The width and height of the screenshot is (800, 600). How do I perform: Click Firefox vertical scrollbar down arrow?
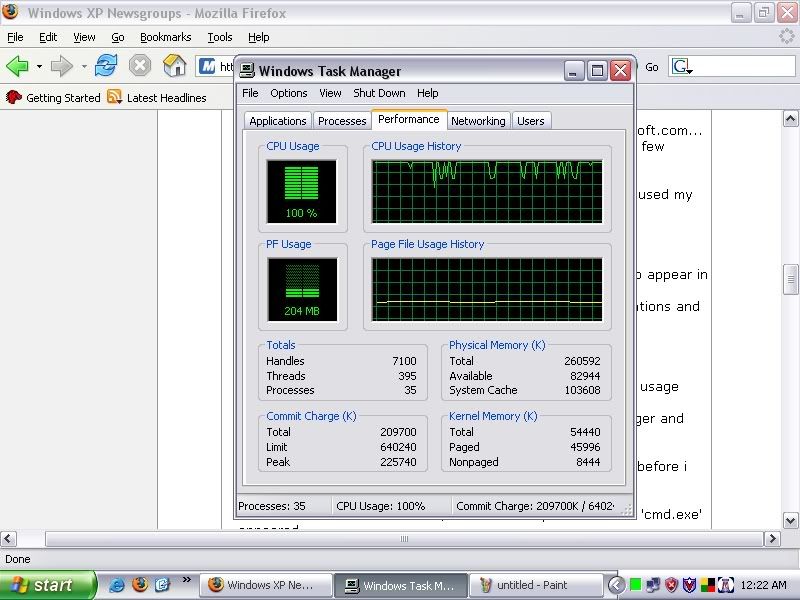pyautogui.click(x=790, y=521)
